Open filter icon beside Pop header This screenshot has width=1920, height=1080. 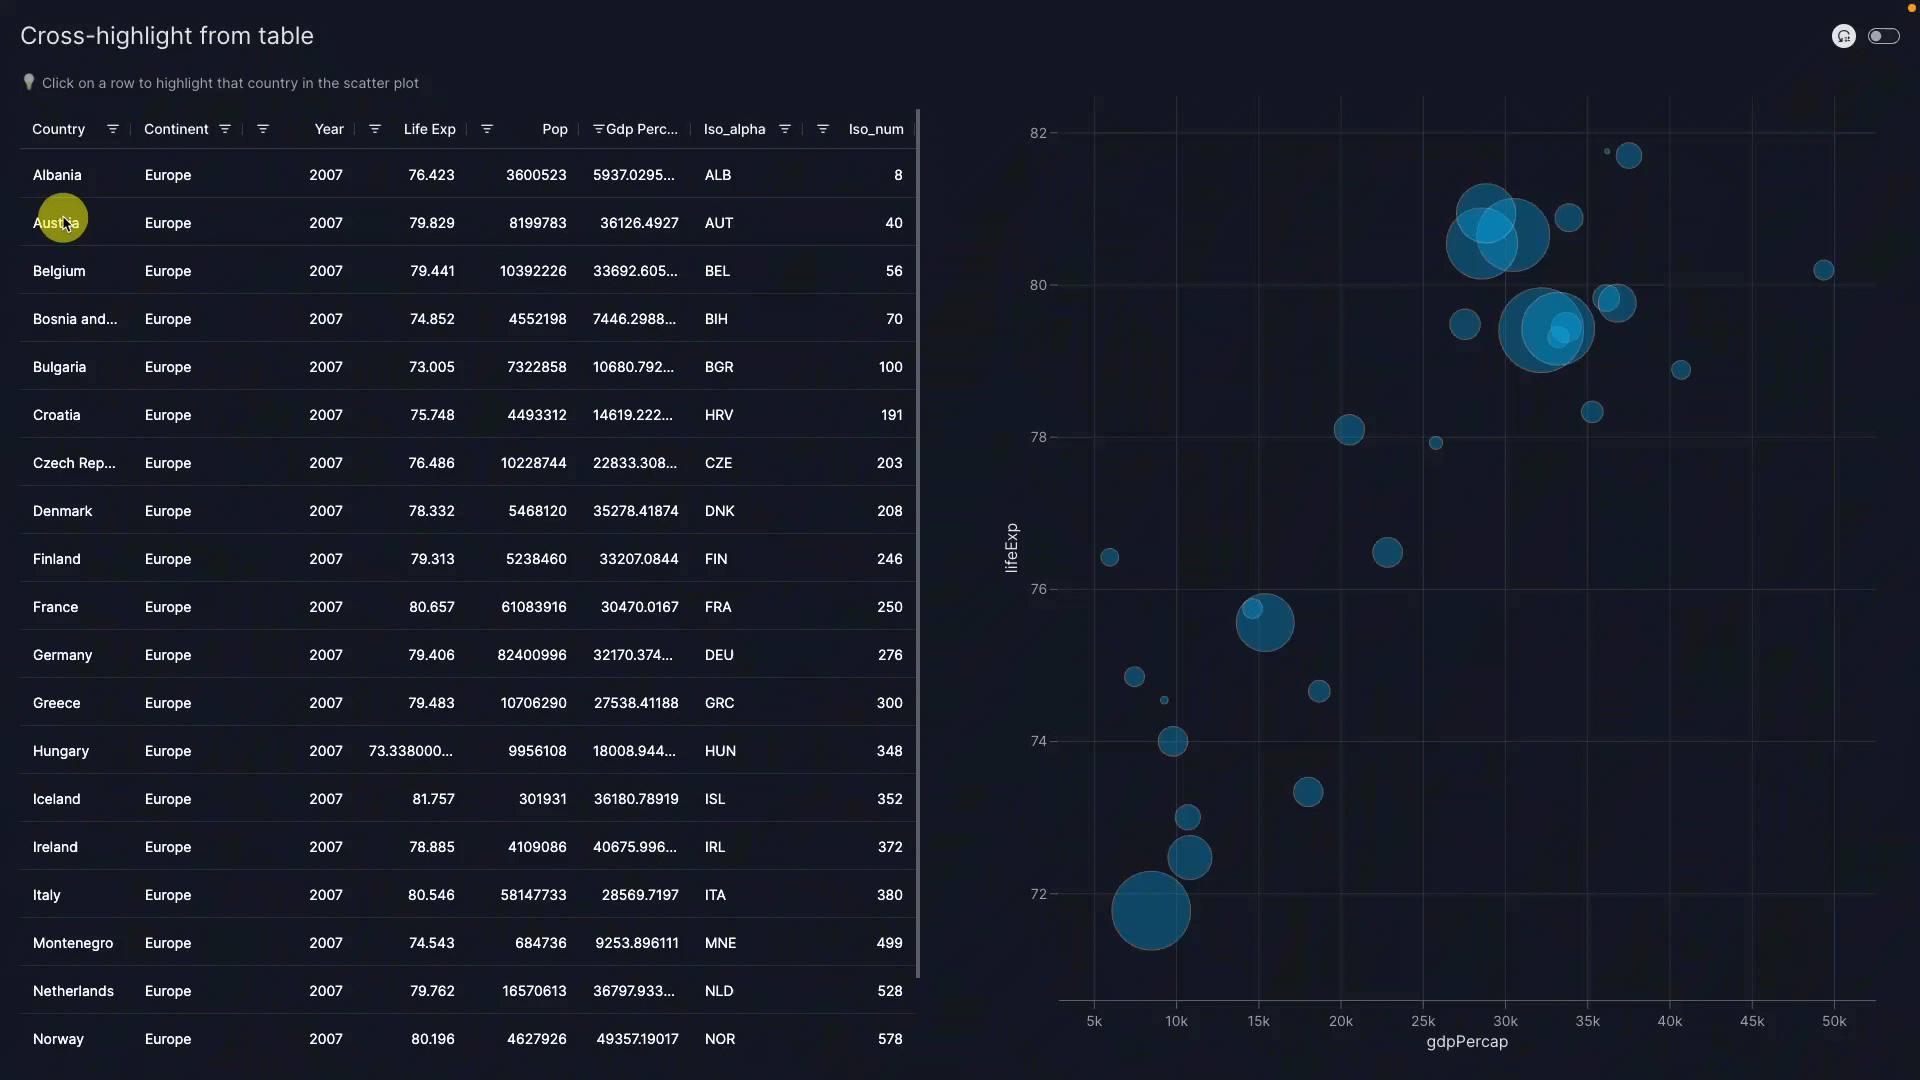[487, 129]
